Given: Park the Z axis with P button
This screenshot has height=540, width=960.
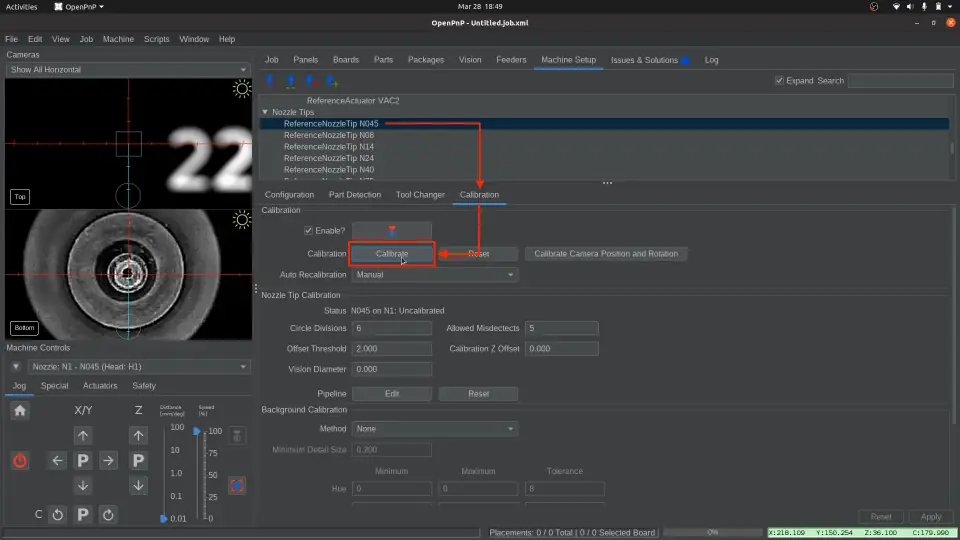Looking at the screenshot, I should [139, 461].
